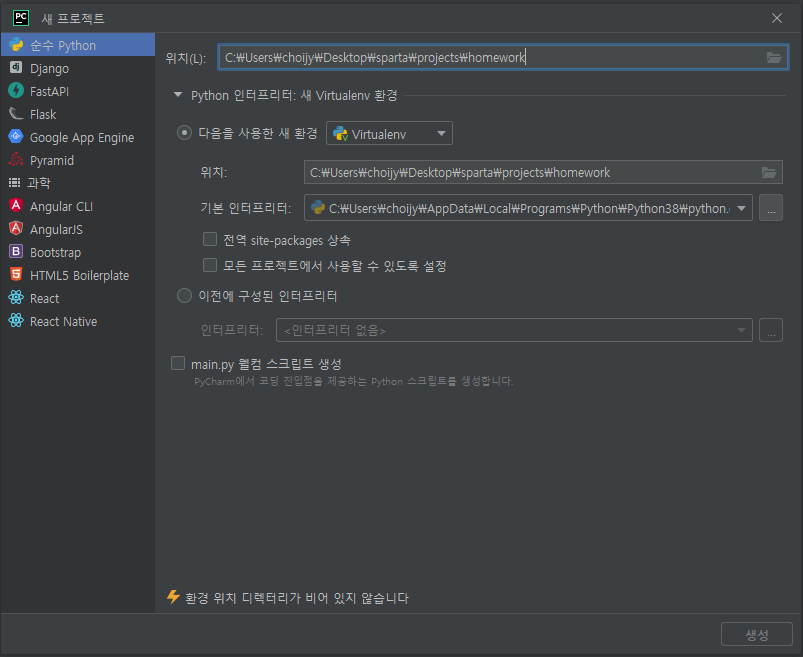Choose Django in project type list

49,69
